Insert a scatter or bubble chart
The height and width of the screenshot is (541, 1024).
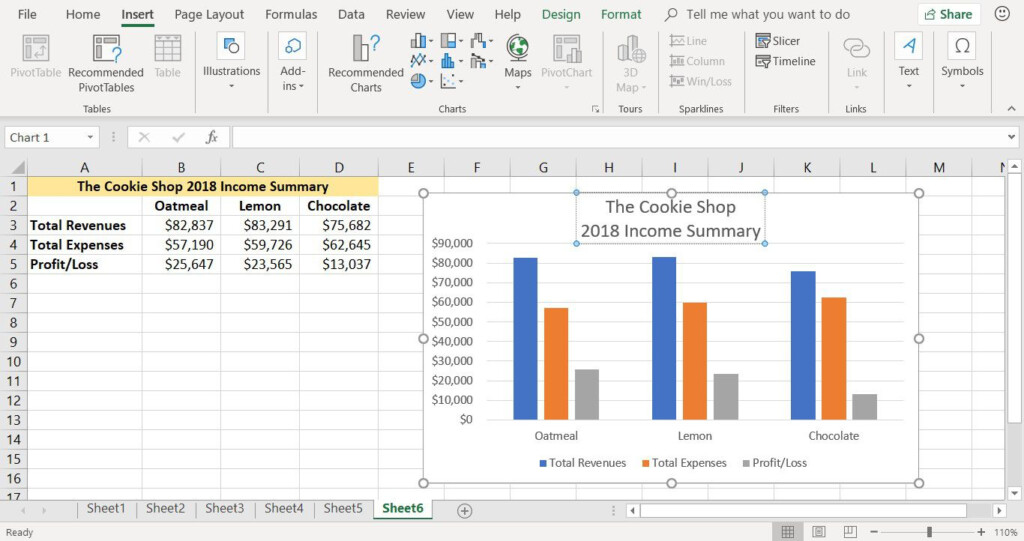[x=448, y=81]
